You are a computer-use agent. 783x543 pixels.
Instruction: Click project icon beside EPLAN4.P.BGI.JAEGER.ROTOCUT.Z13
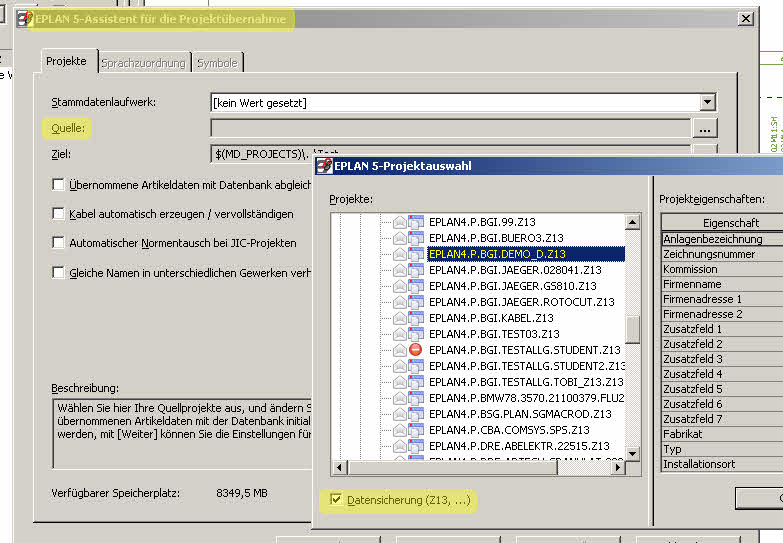click(415, 302)
